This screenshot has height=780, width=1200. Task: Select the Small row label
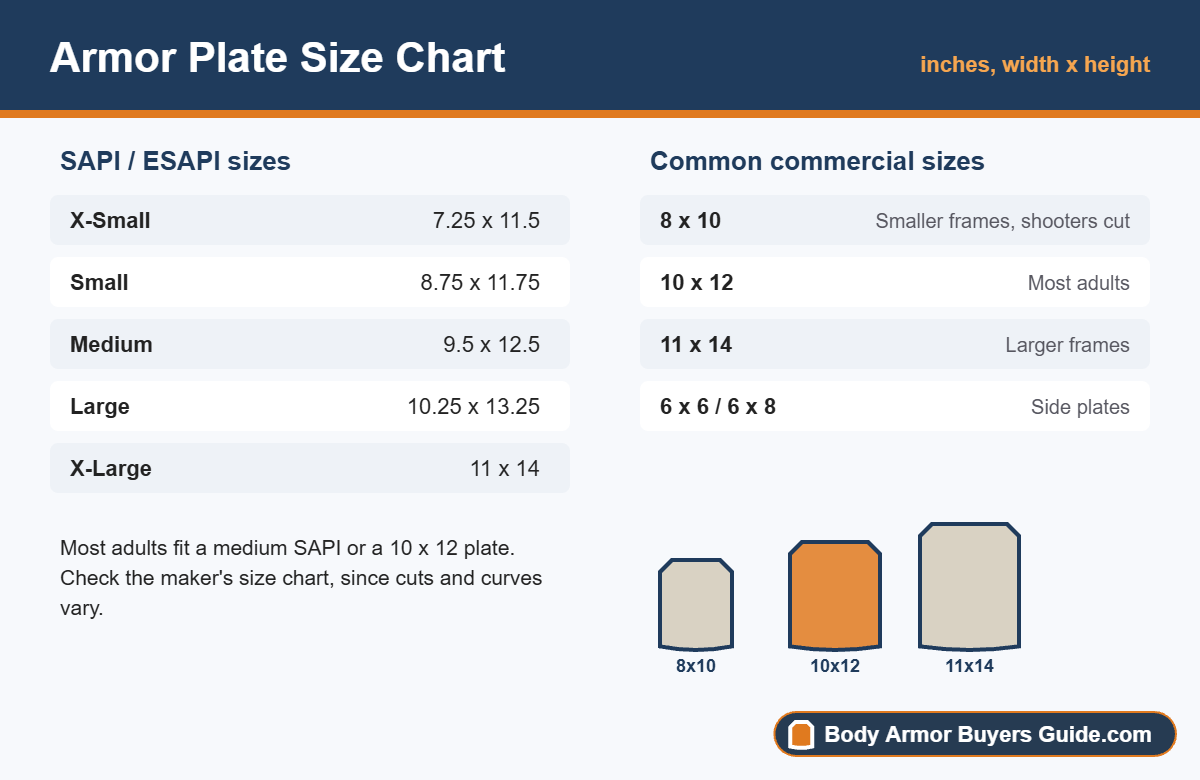(99, 282)
